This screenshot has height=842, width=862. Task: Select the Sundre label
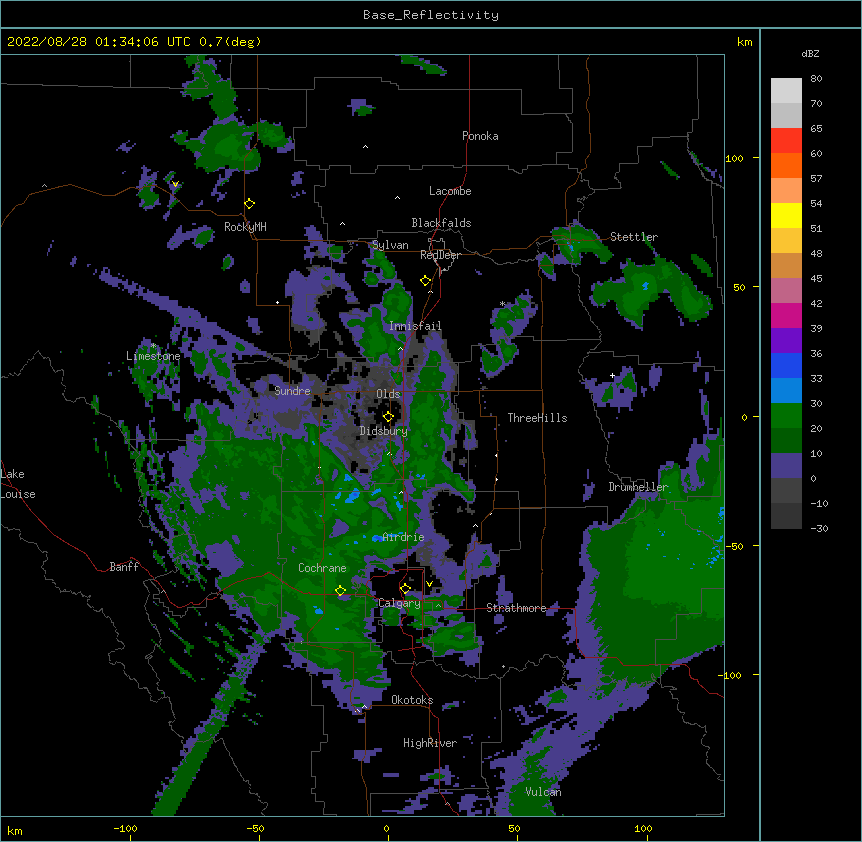coord(292,391)
